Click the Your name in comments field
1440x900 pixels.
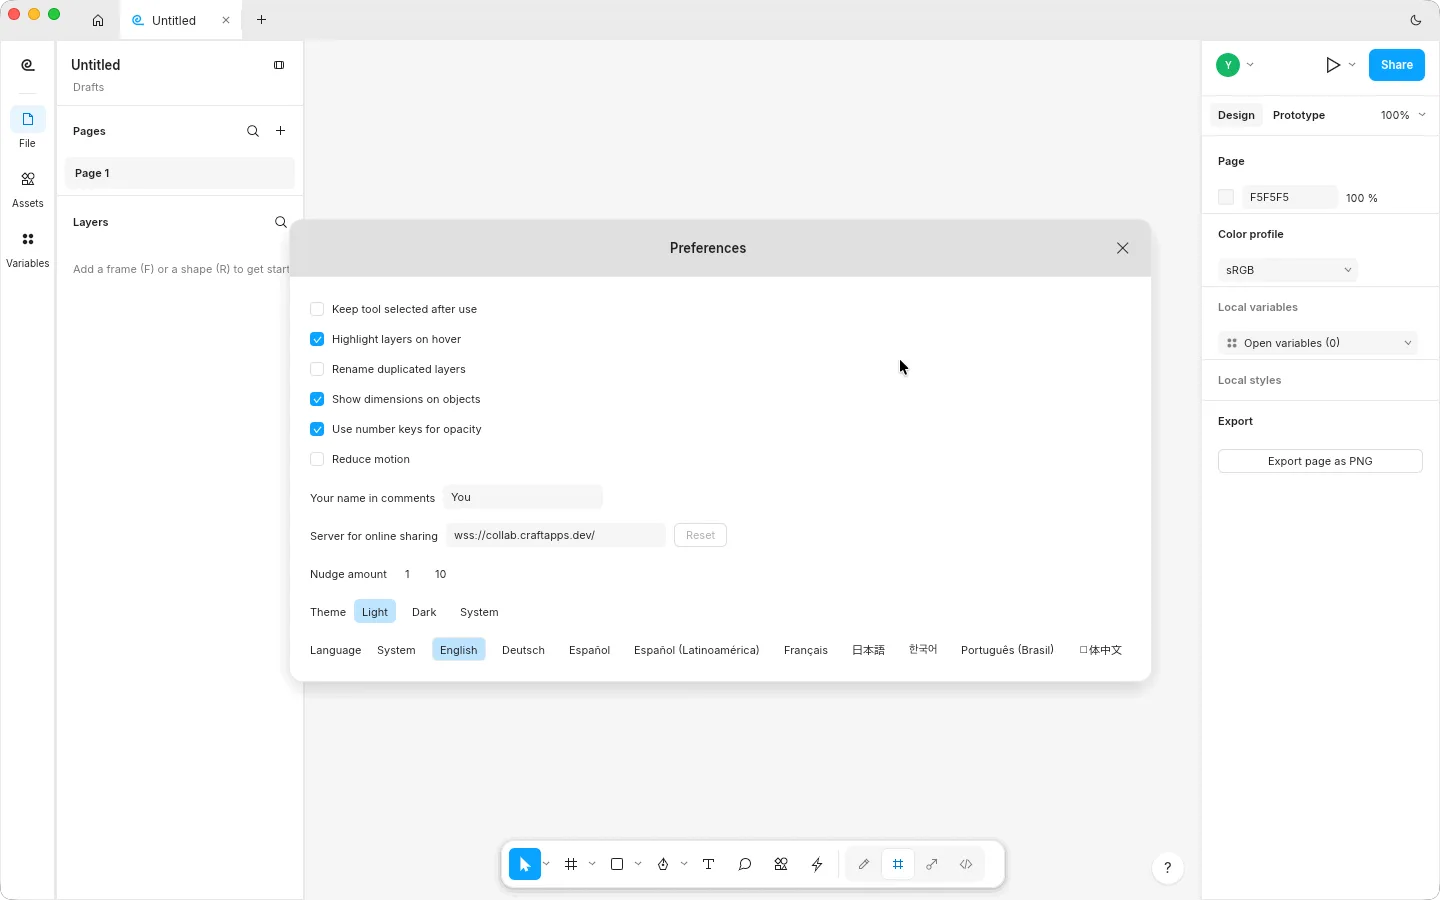click(x=523, y=497)
